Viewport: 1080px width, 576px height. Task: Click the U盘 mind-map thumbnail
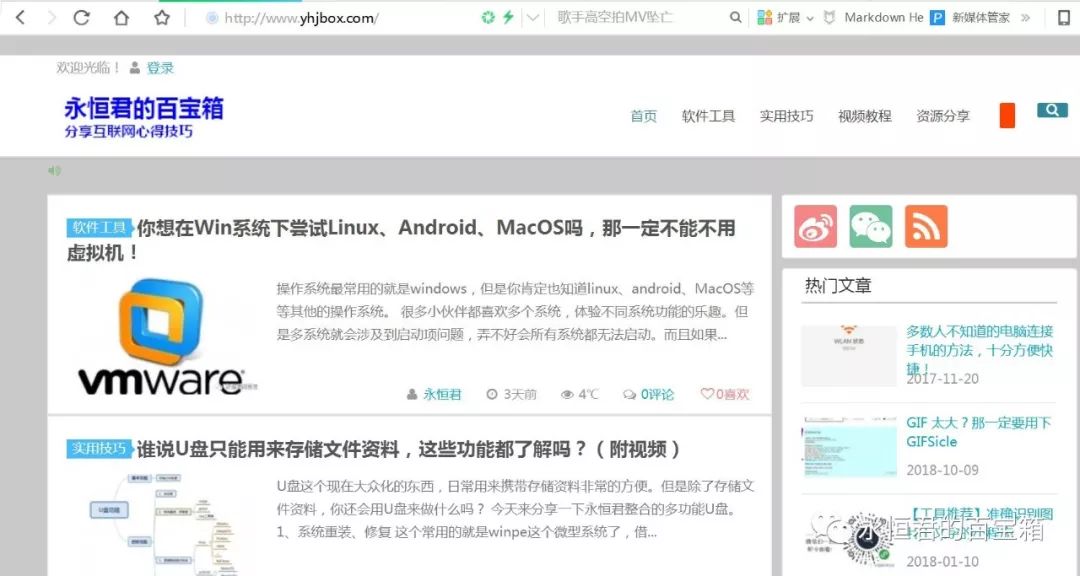(x=163, y=524)
